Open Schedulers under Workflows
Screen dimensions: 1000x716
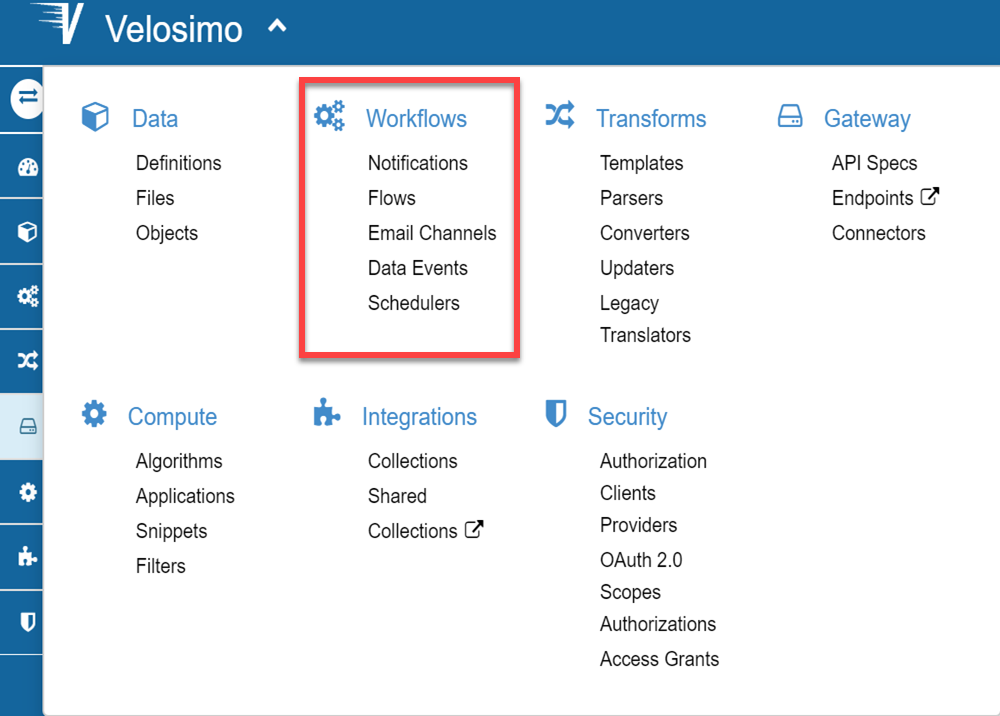click(x=414, y=303)
